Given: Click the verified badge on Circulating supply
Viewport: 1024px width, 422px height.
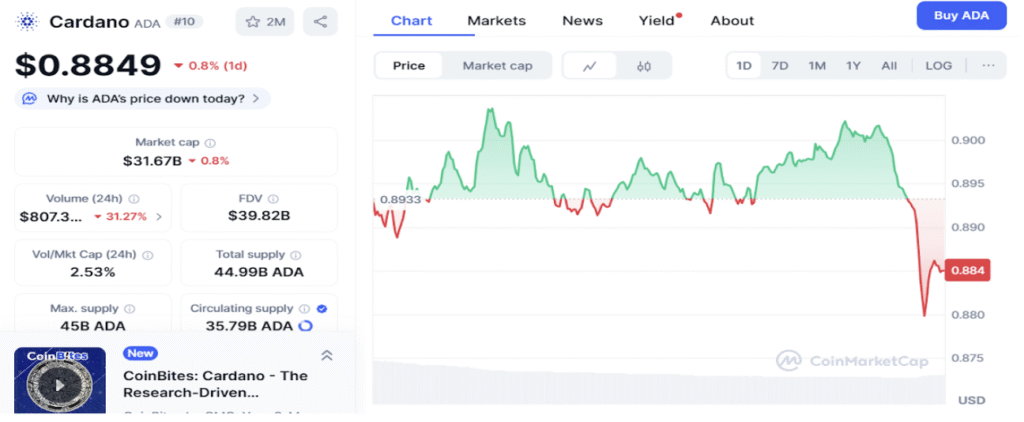Looking at the screenshot, I should click(x=322, y=308).
